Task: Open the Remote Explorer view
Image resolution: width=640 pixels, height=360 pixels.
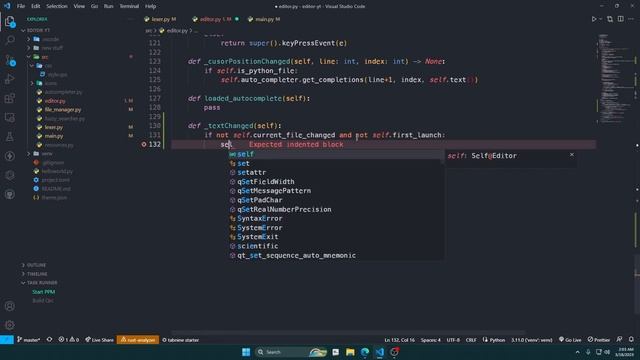Action: point(10,118)
